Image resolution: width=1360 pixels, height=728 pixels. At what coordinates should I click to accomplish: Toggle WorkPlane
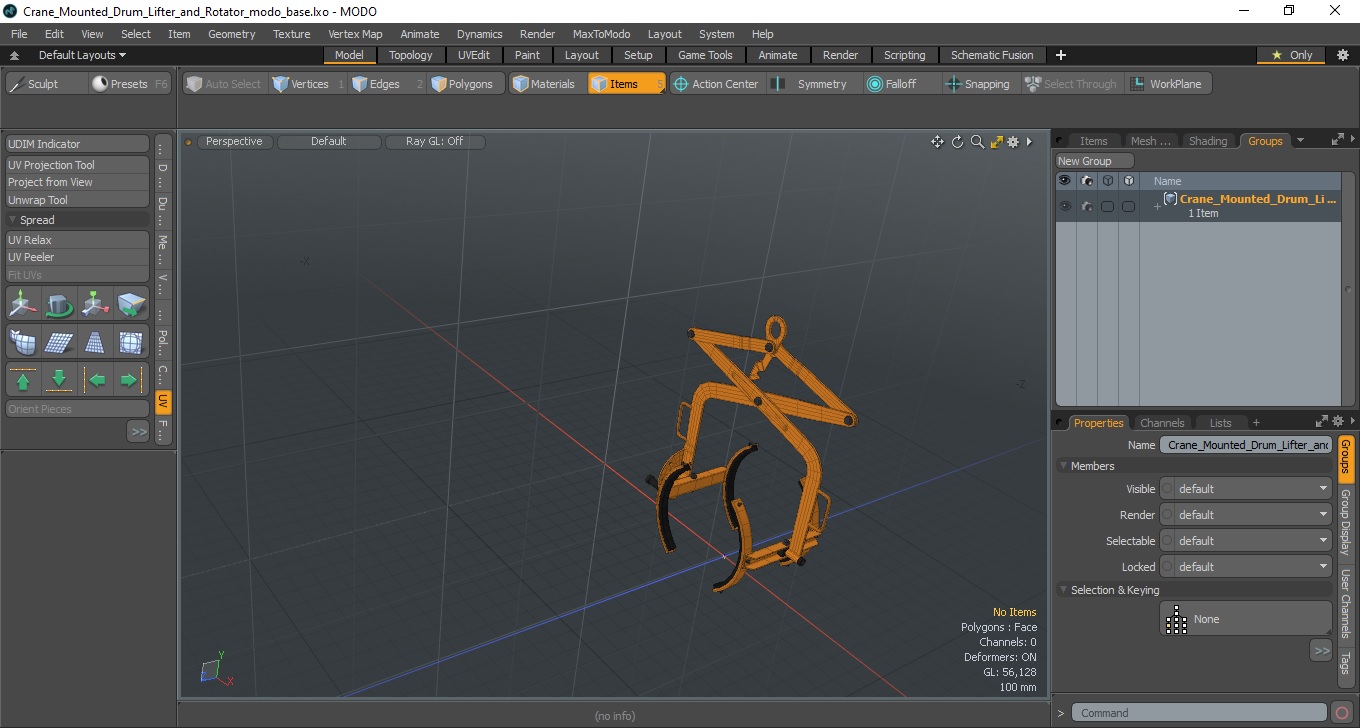click(1167, 84)
